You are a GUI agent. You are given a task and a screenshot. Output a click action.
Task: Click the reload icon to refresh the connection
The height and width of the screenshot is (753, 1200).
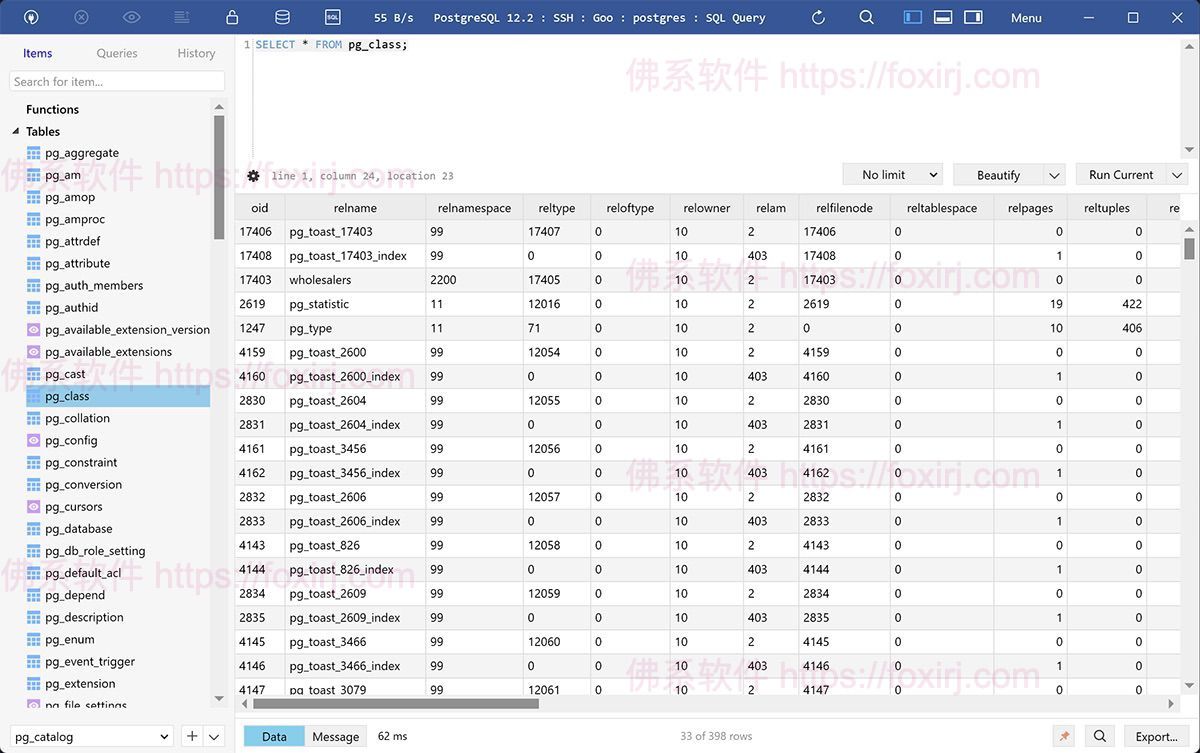[817, 17]
